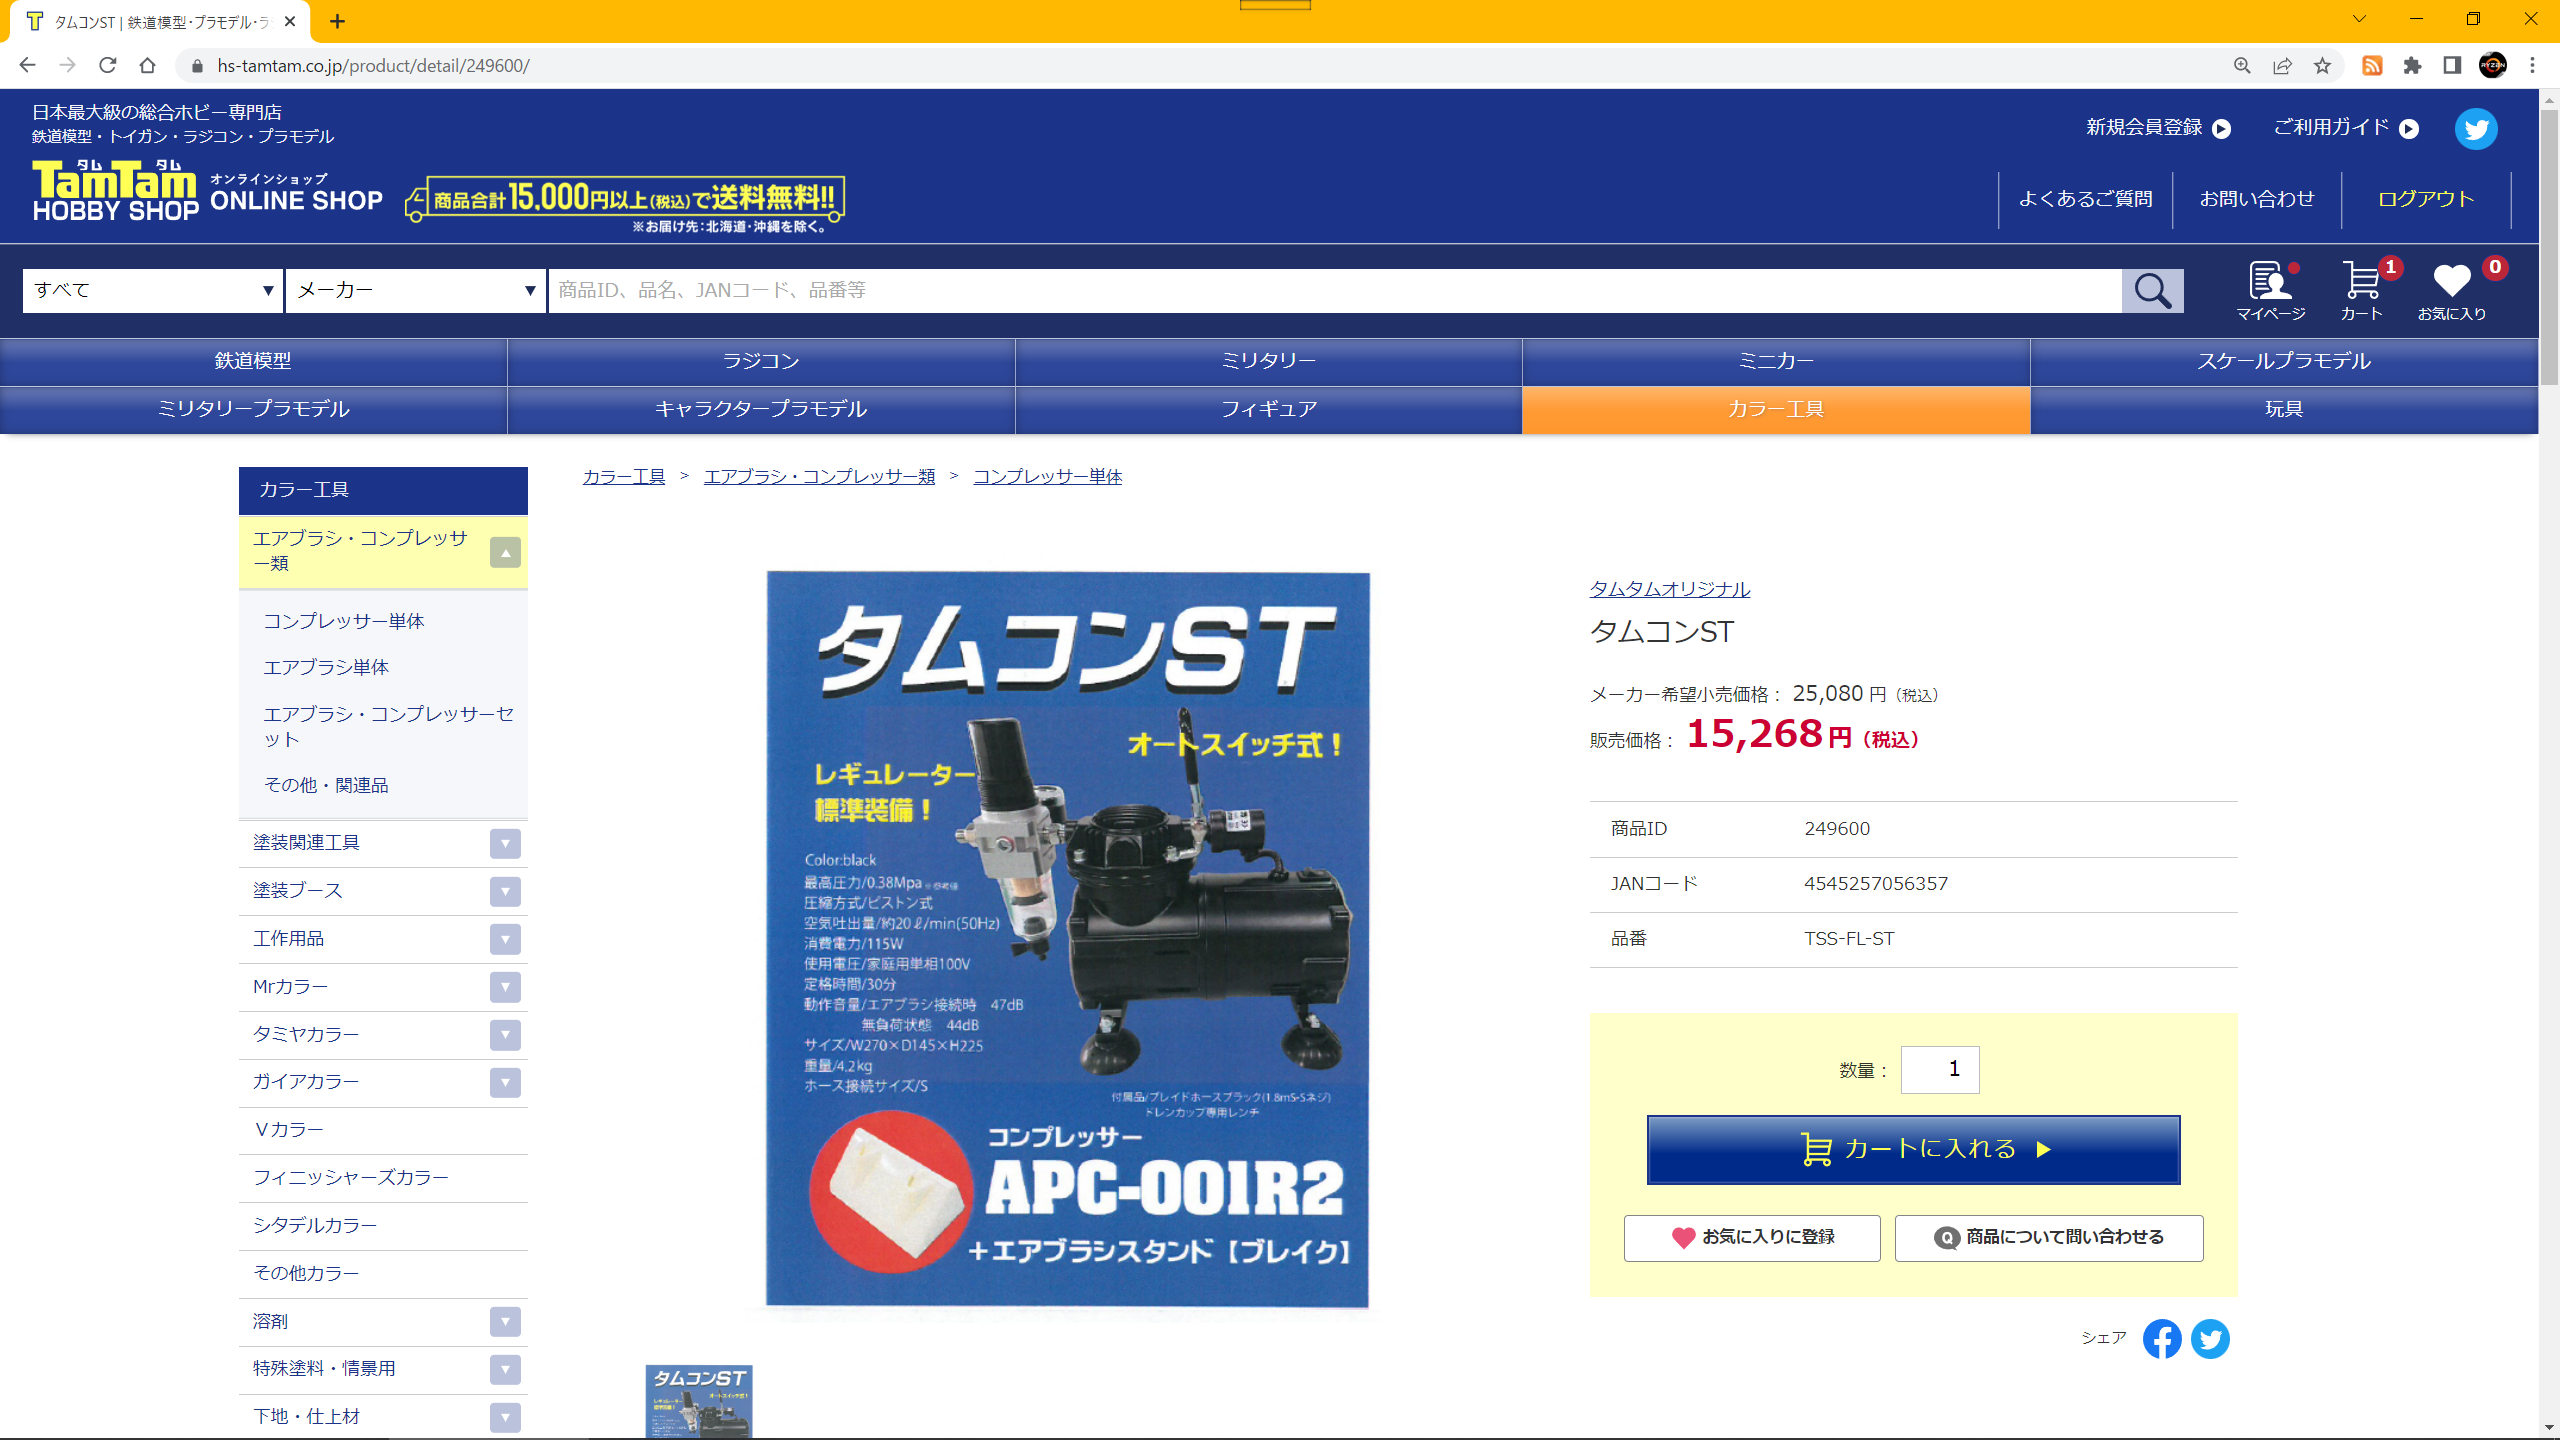Click 商品について問い合わせる button

click(x=2049, y=1238)
